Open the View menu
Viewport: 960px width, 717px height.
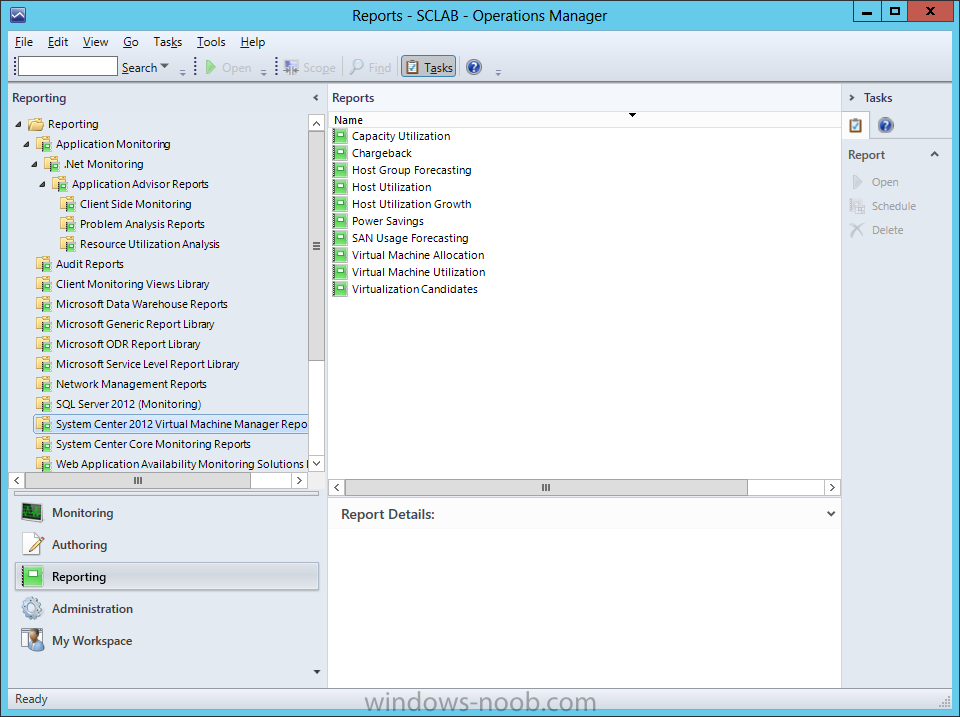point(96,42)
